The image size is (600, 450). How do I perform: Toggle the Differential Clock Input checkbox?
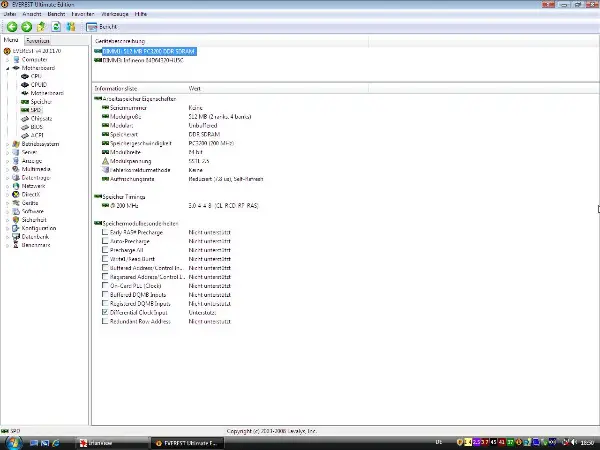(106, 312)
